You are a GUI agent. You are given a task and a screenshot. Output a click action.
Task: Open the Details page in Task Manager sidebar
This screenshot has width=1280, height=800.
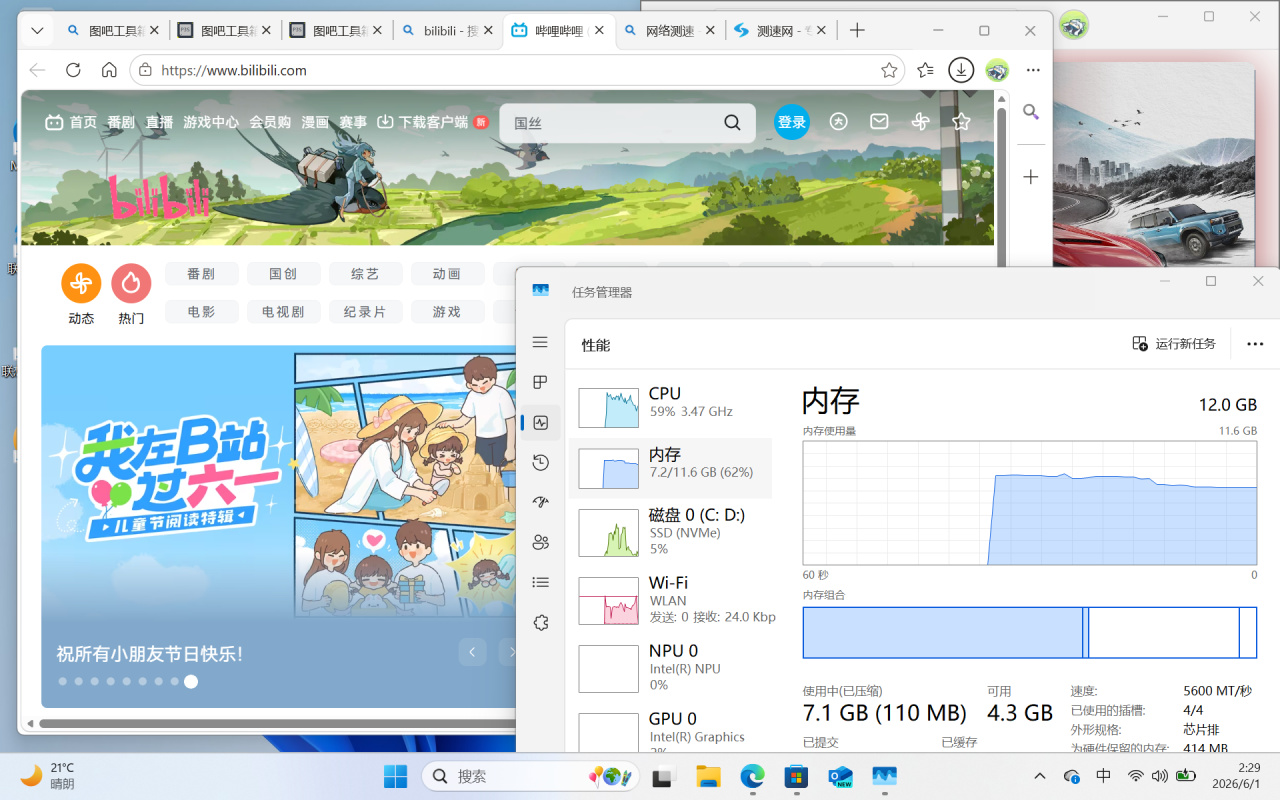pos(540,582)
